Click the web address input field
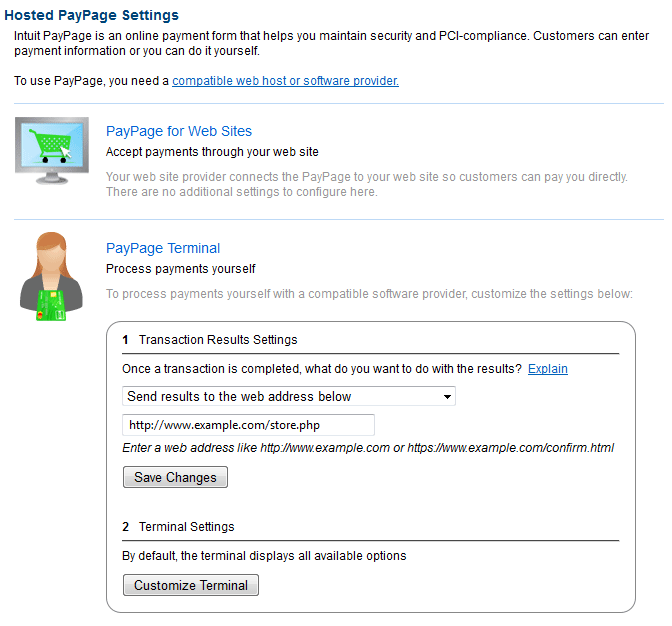672x626 pixels. [x=248, y=425]
